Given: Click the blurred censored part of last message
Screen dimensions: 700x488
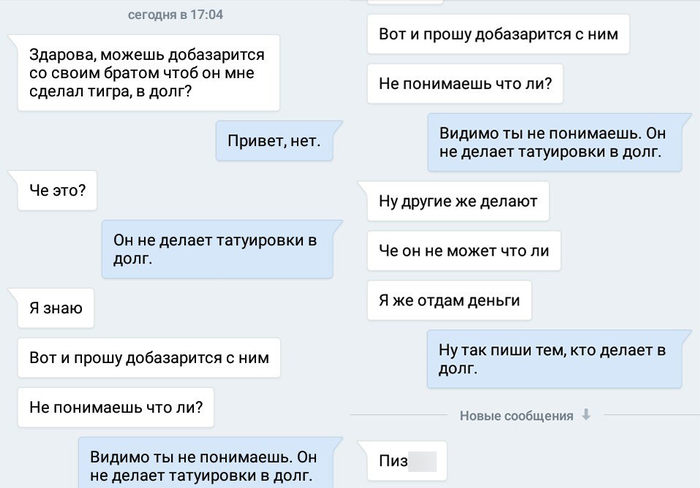Looking at the screenshot, I should (423, 461).
